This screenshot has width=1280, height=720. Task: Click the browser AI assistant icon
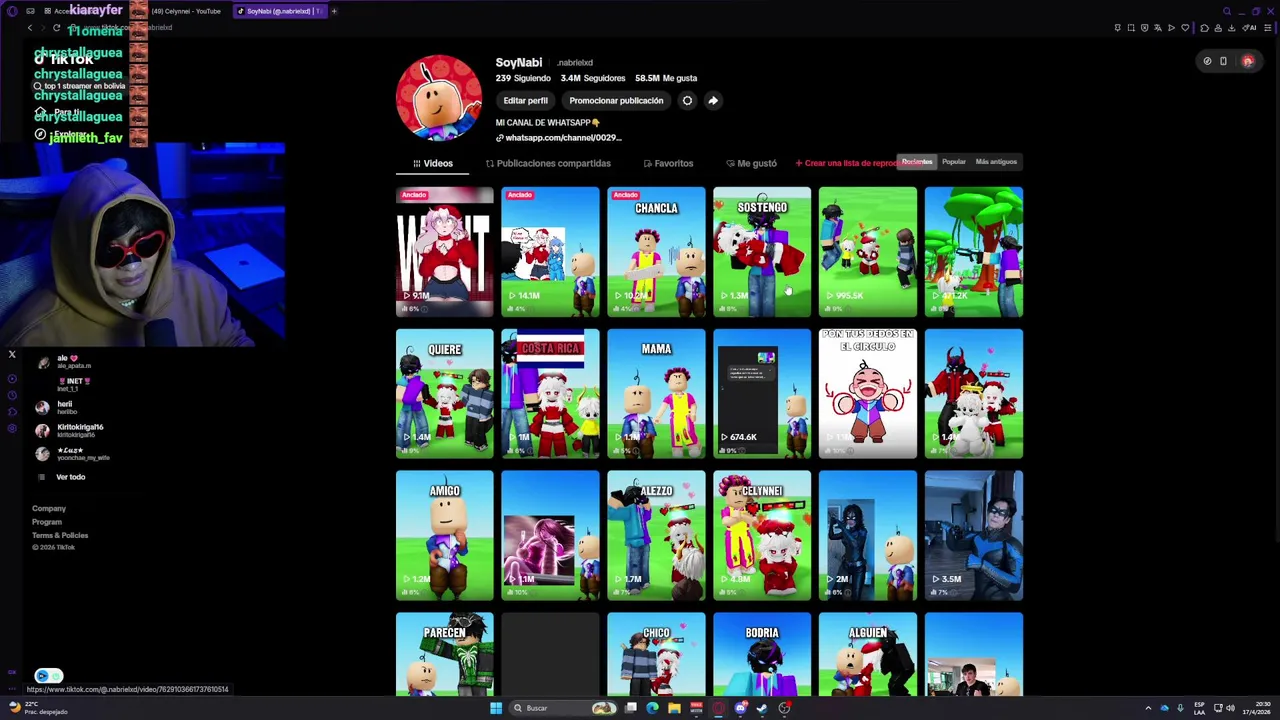(x=1250, y=28)
